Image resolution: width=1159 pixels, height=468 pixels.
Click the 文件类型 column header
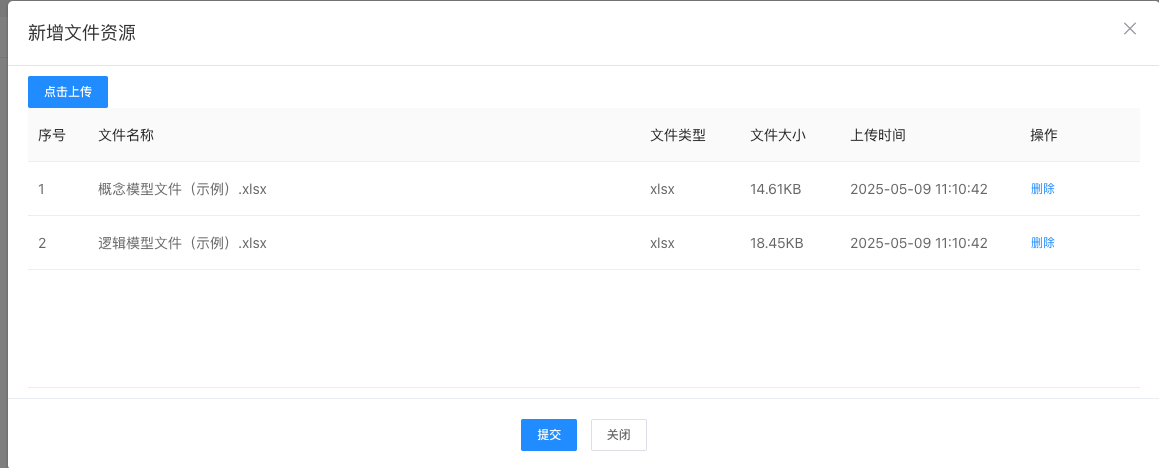pyautogui.click(x=678, y=135)
